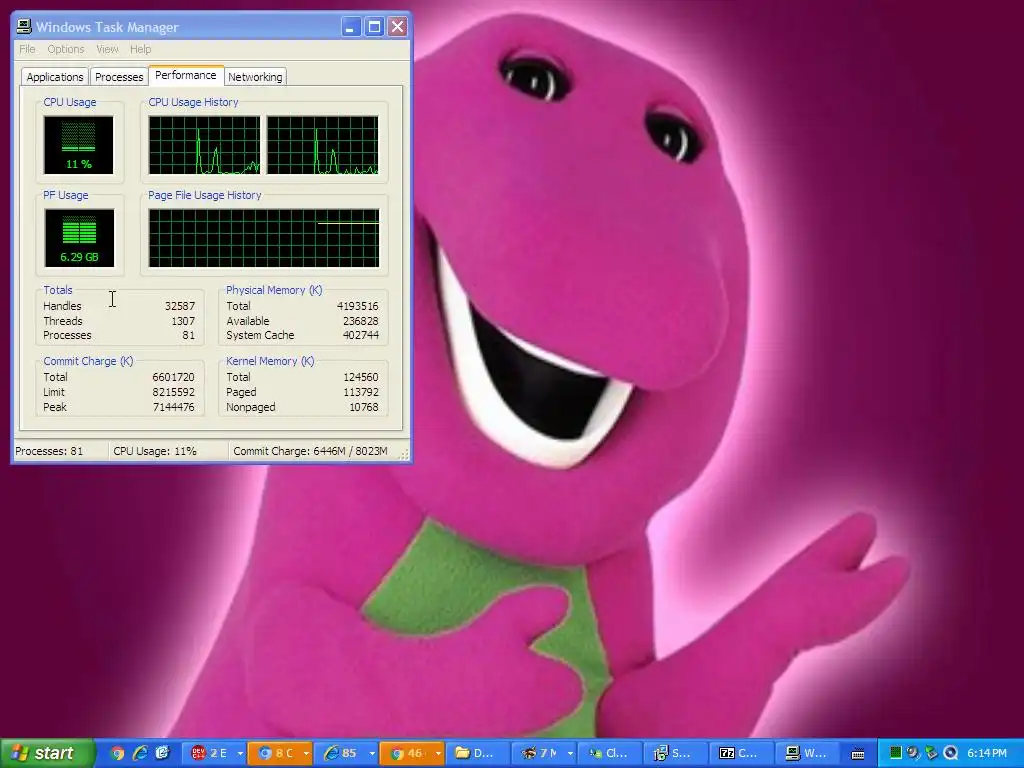Screen dimensions: 1024x768
Task: Open the '7 M' taskbar group
Action: (x=538, y=753)
